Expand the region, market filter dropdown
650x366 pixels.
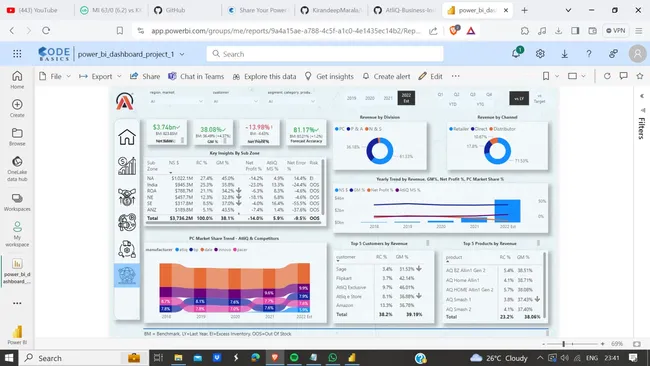[201, 101]
